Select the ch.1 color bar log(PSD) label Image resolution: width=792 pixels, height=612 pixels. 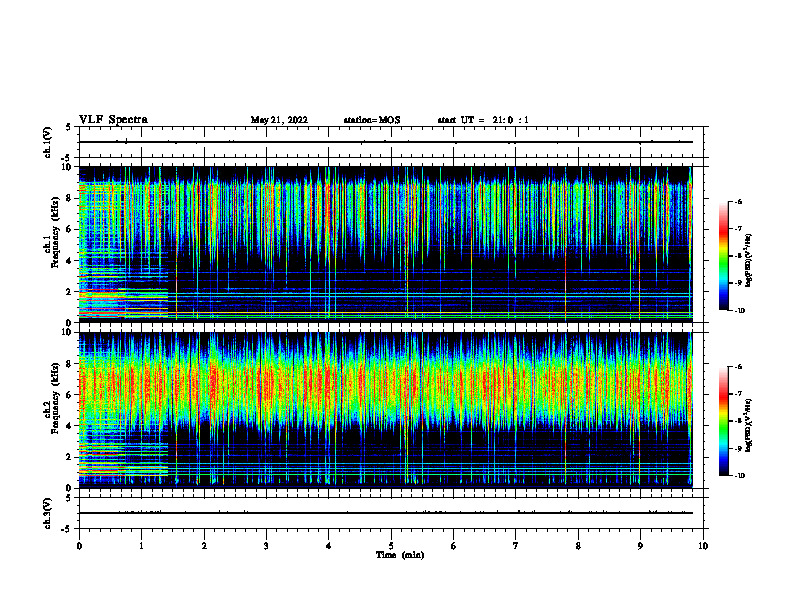click(750, 261)
